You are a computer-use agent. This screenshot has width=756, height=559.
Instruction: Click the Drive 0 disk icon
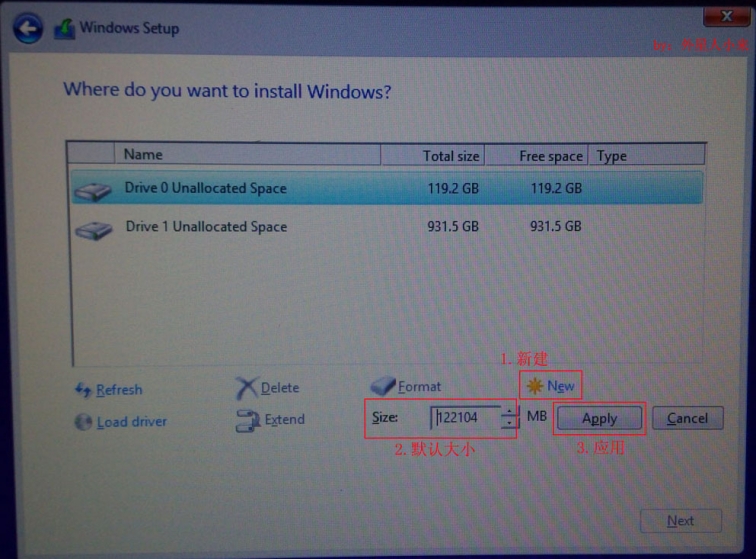93,189
